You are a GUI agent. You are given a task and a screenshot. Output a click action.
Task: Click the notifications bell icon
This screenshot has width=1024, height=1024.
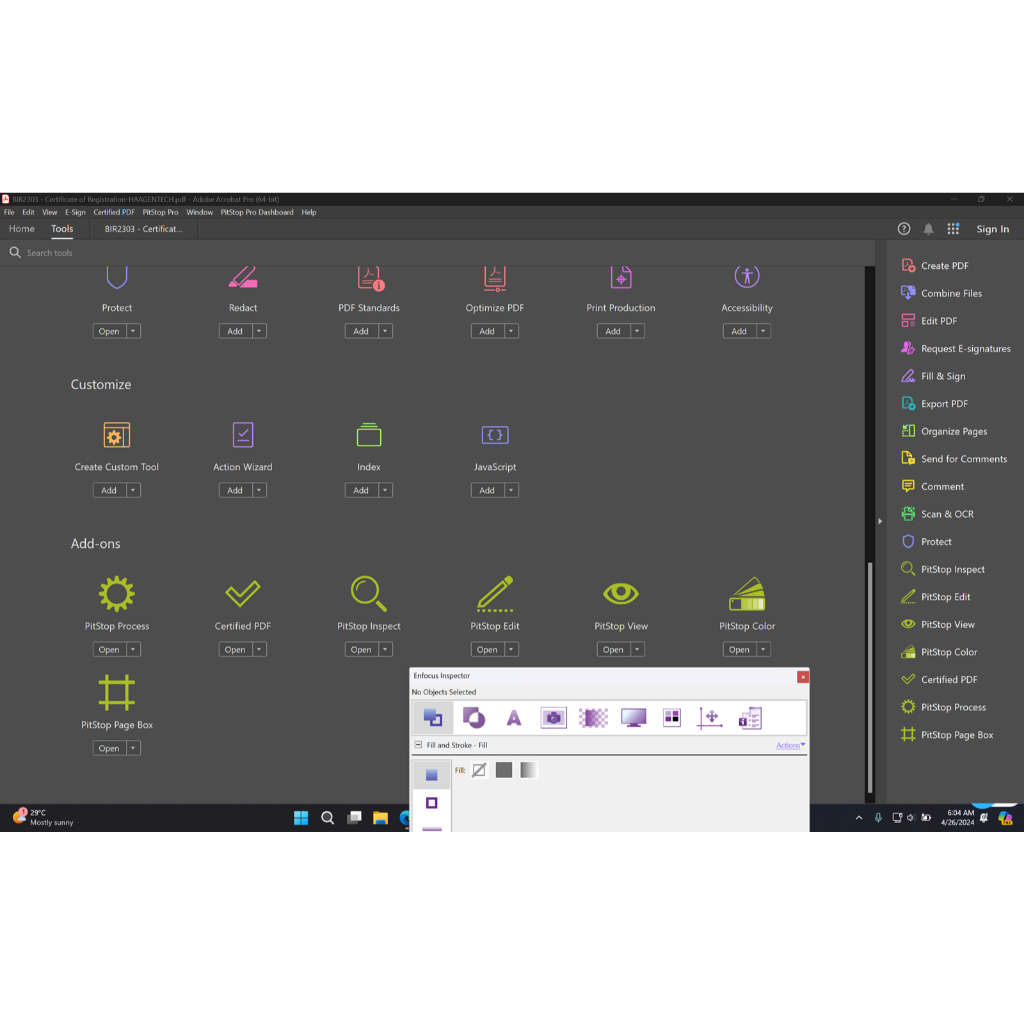tap(928, 229)
